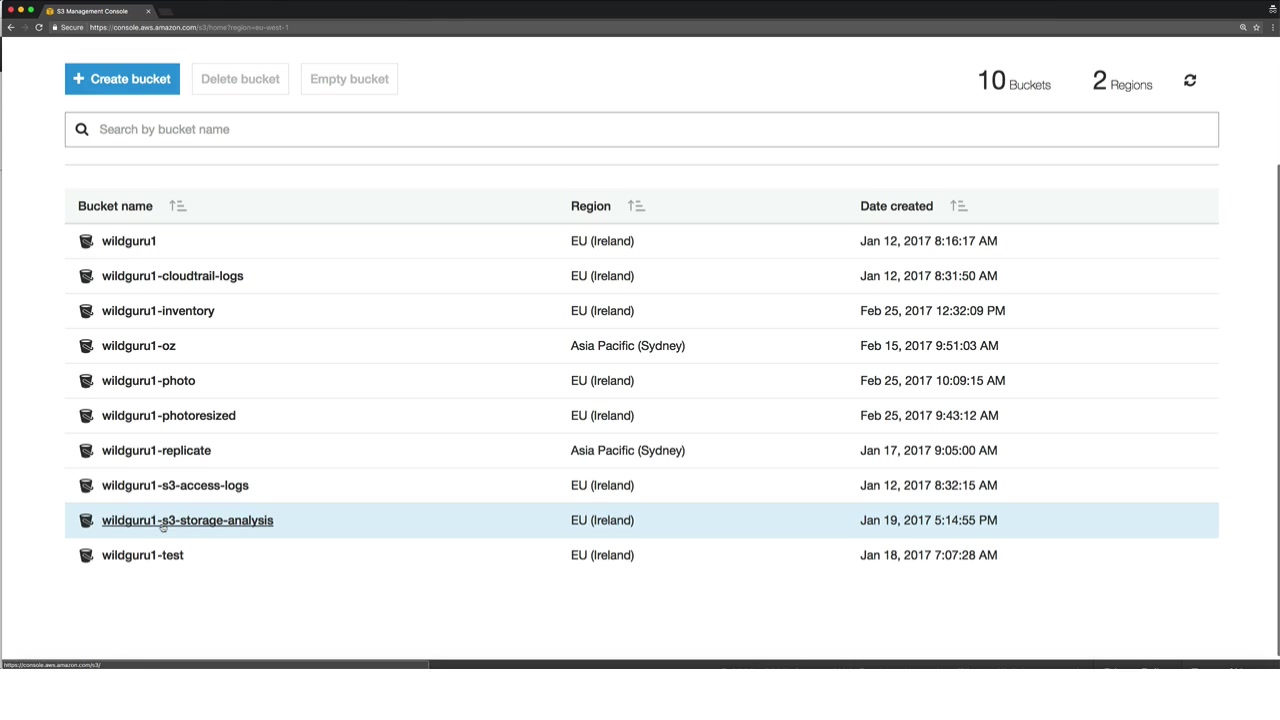Open the wildguru1 bucket

[x=129, y=241]
